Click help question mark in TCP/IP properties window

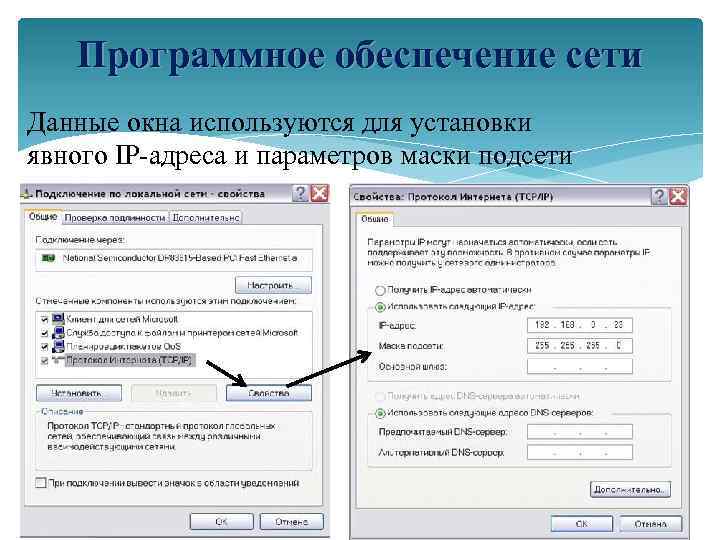click(659, 197)
